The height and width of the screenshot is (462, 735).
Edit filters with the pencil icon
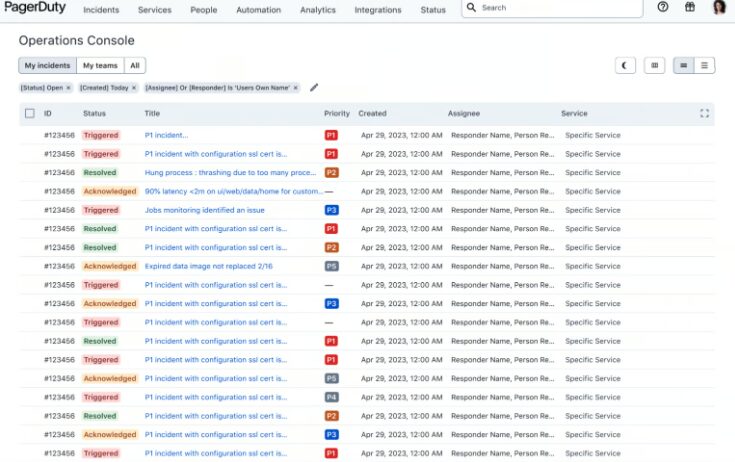(314, 88)
